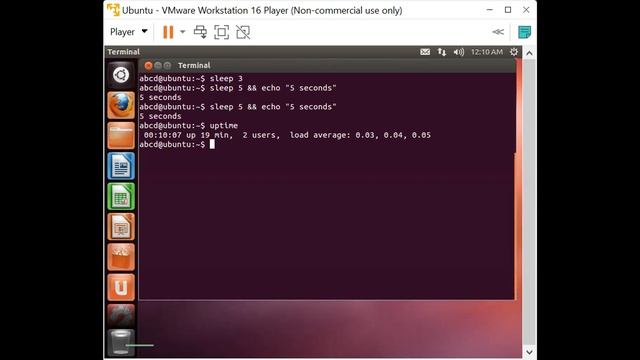Open System Settings launcher icon

121,315
